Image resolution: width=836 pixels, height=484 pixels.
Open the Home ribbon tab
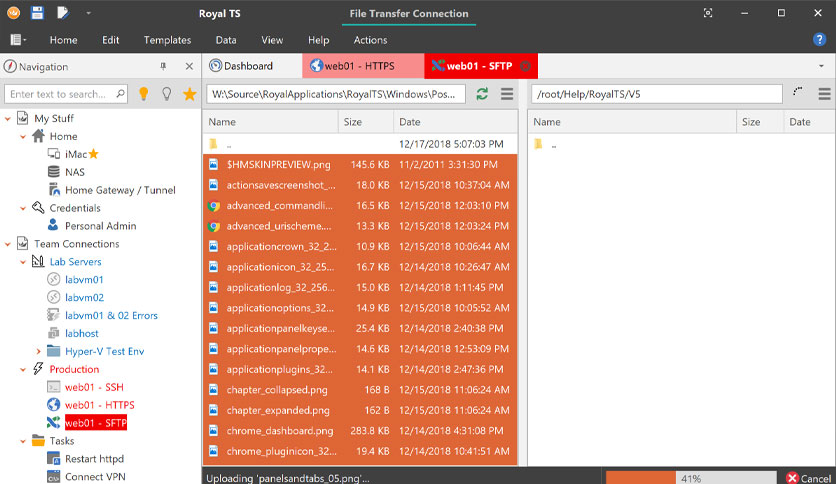tap(63, 40)
